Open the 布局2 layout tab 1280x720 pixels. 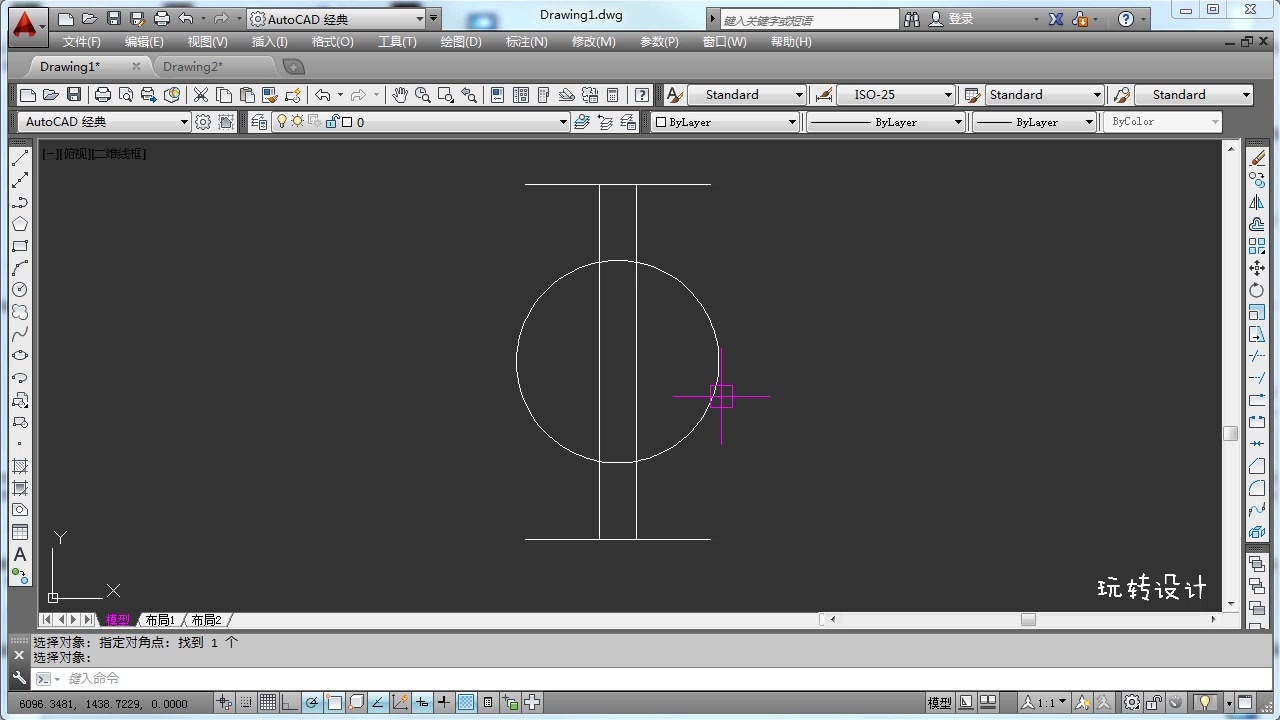206,620
